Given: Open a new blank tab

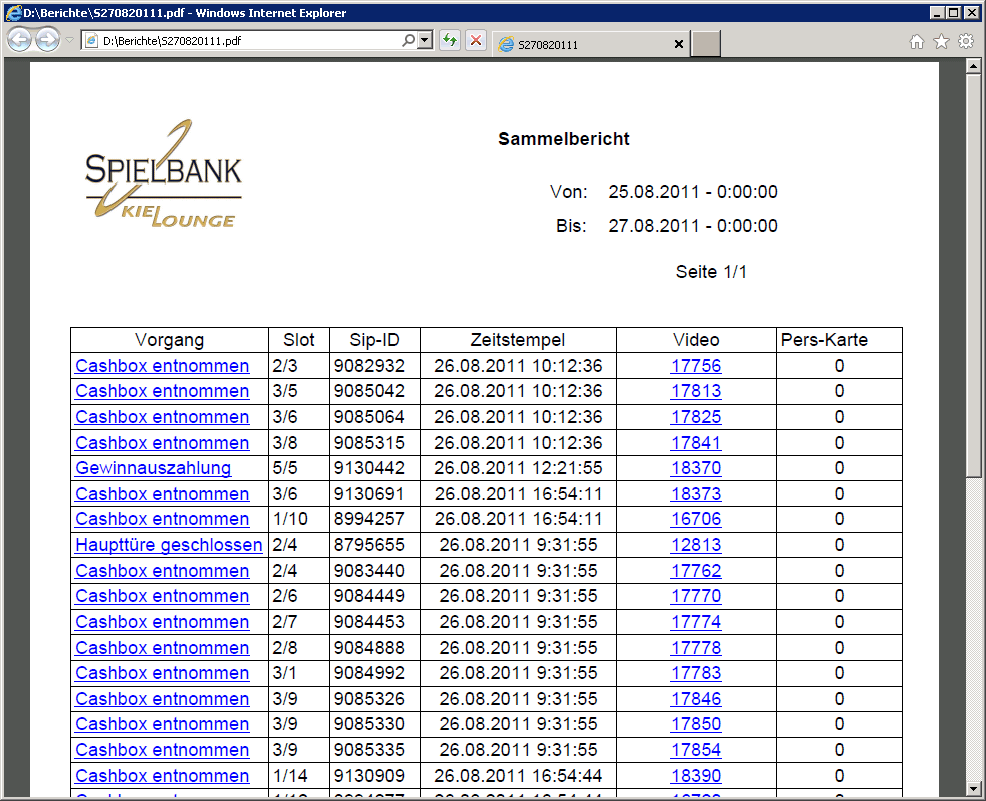Looking at the screenshot, I should tap(706, 44).
